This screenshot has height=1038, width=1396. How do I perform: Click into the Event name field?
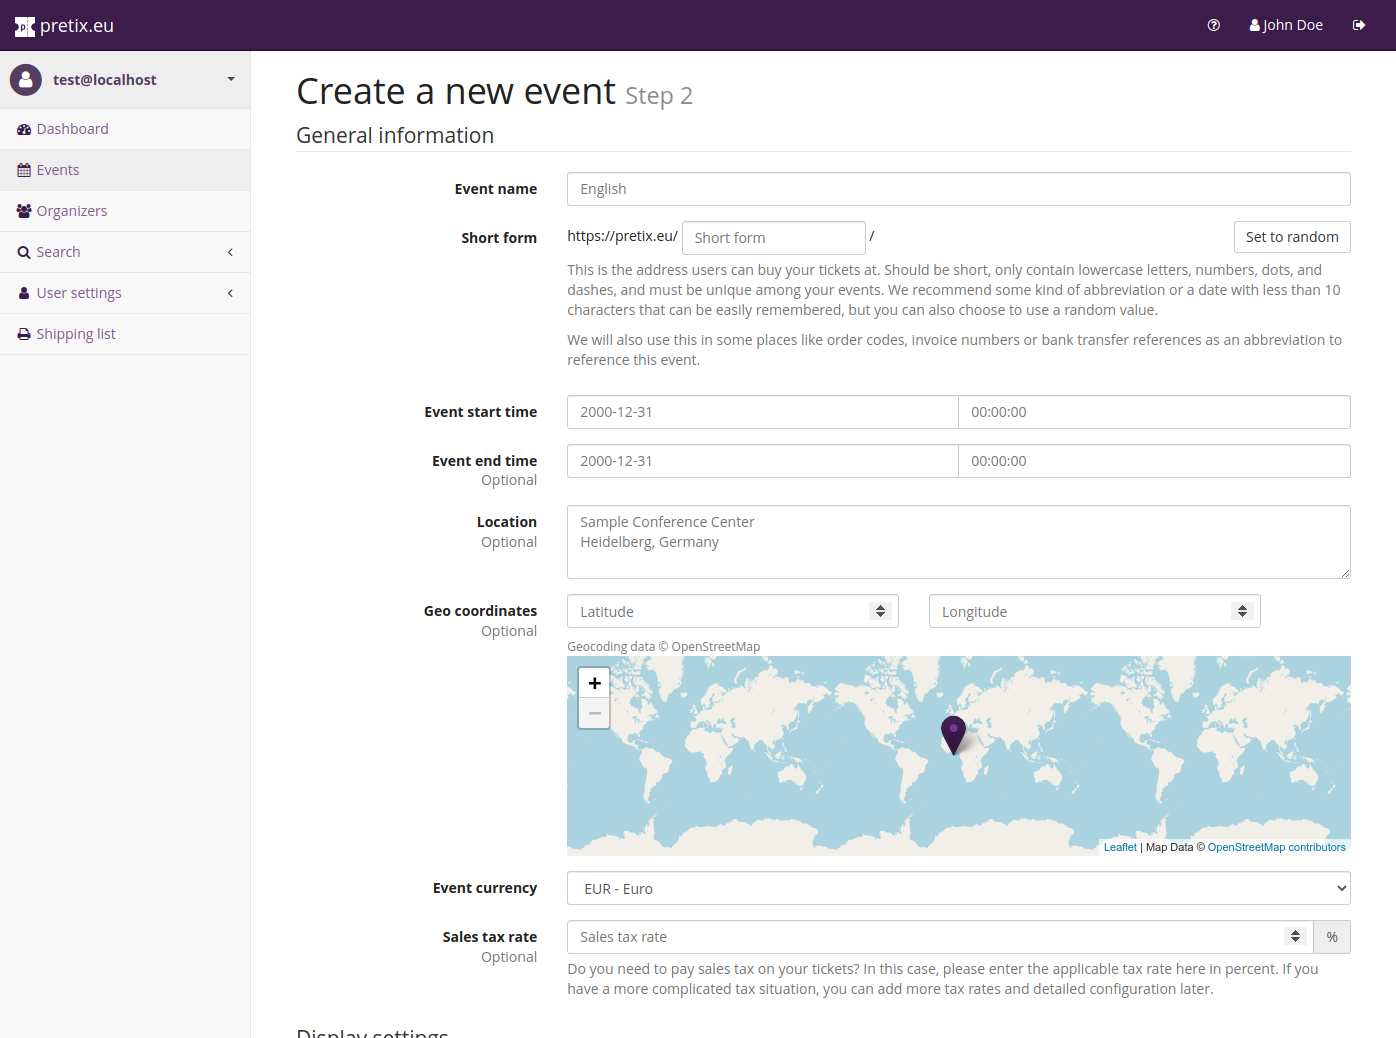(x=958, y=189)
